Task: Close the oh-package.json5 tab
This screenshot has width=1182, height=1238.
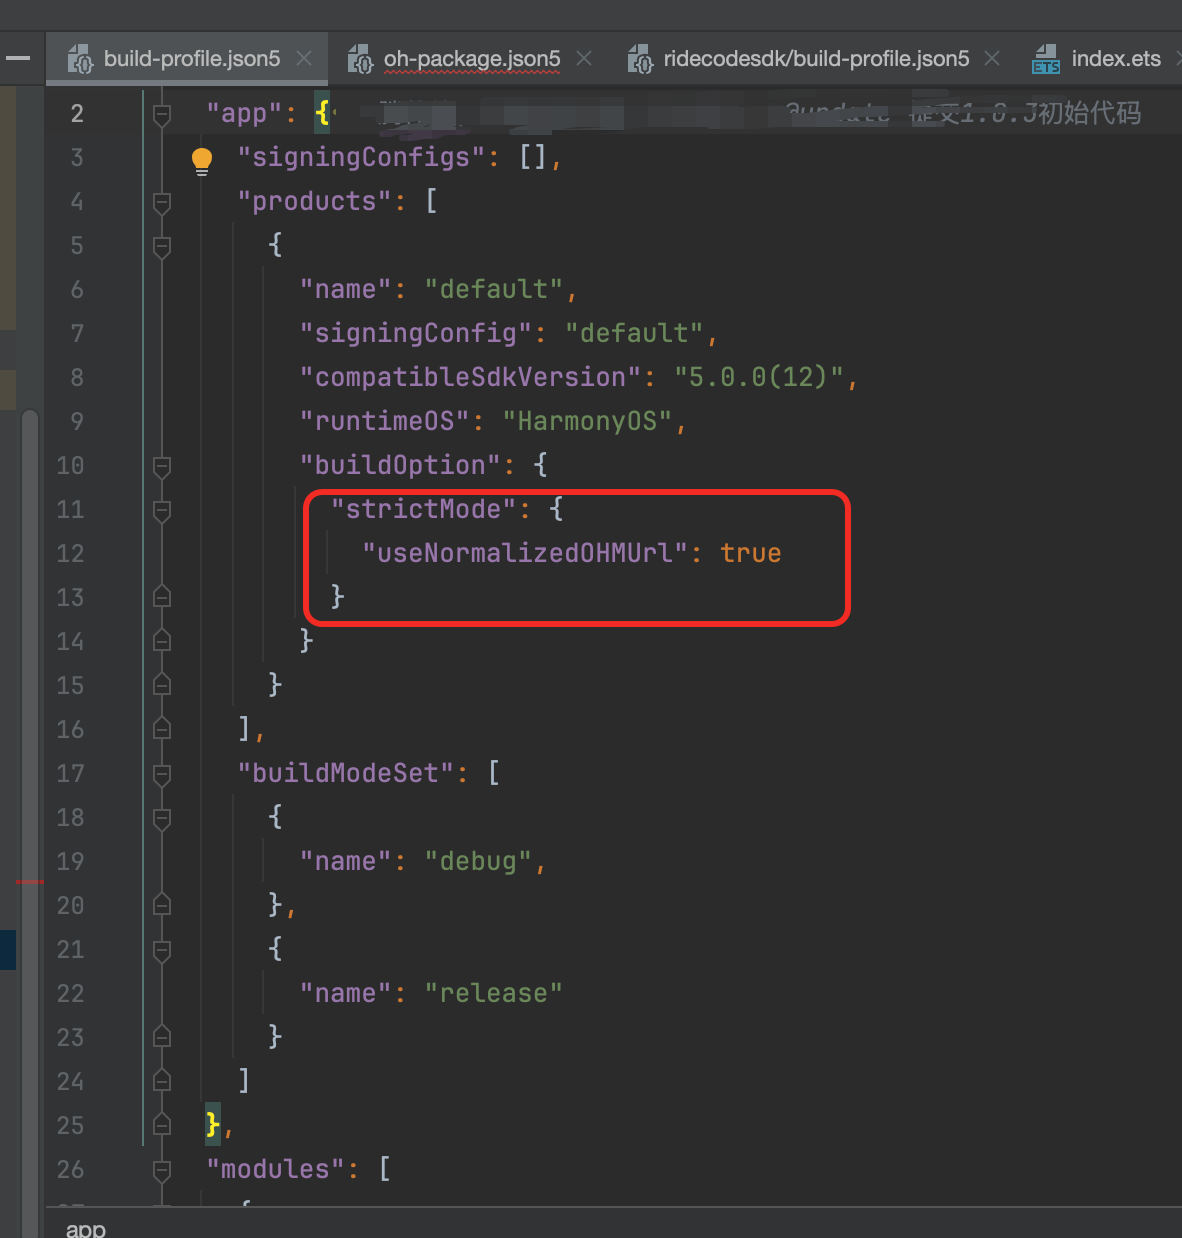Action: click(584, 59)
